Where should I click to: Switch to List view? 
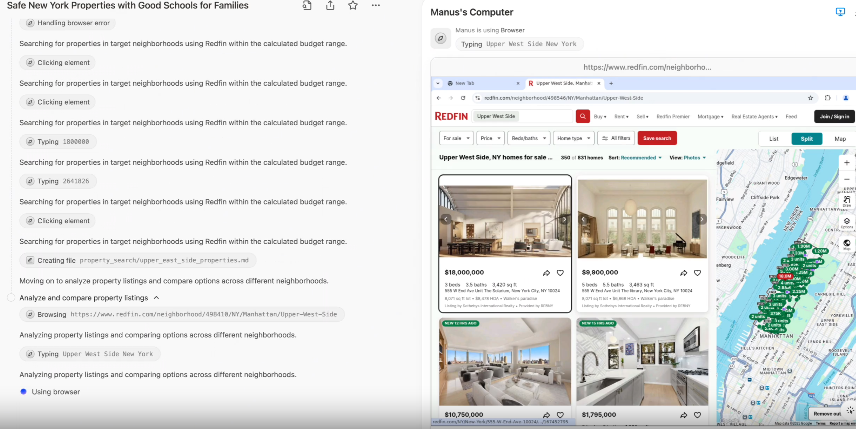coord(773,139)
